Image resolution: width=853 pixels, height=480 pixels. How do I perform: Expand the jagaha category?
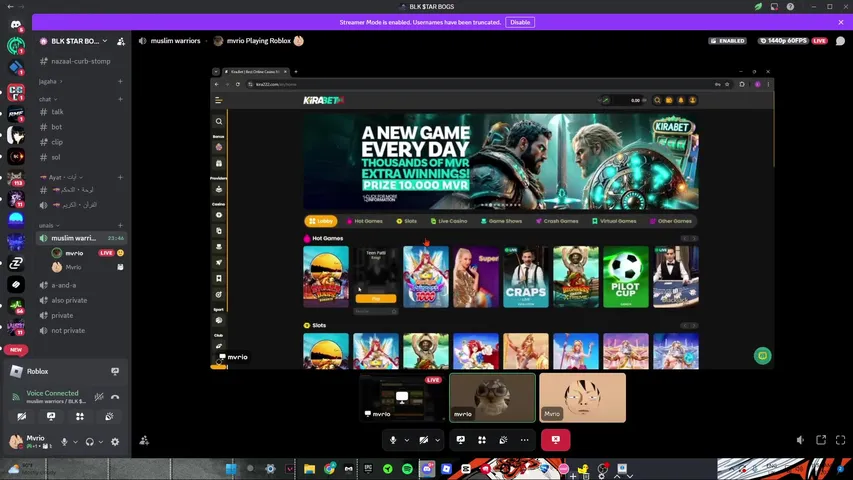[x=50, y=82]
